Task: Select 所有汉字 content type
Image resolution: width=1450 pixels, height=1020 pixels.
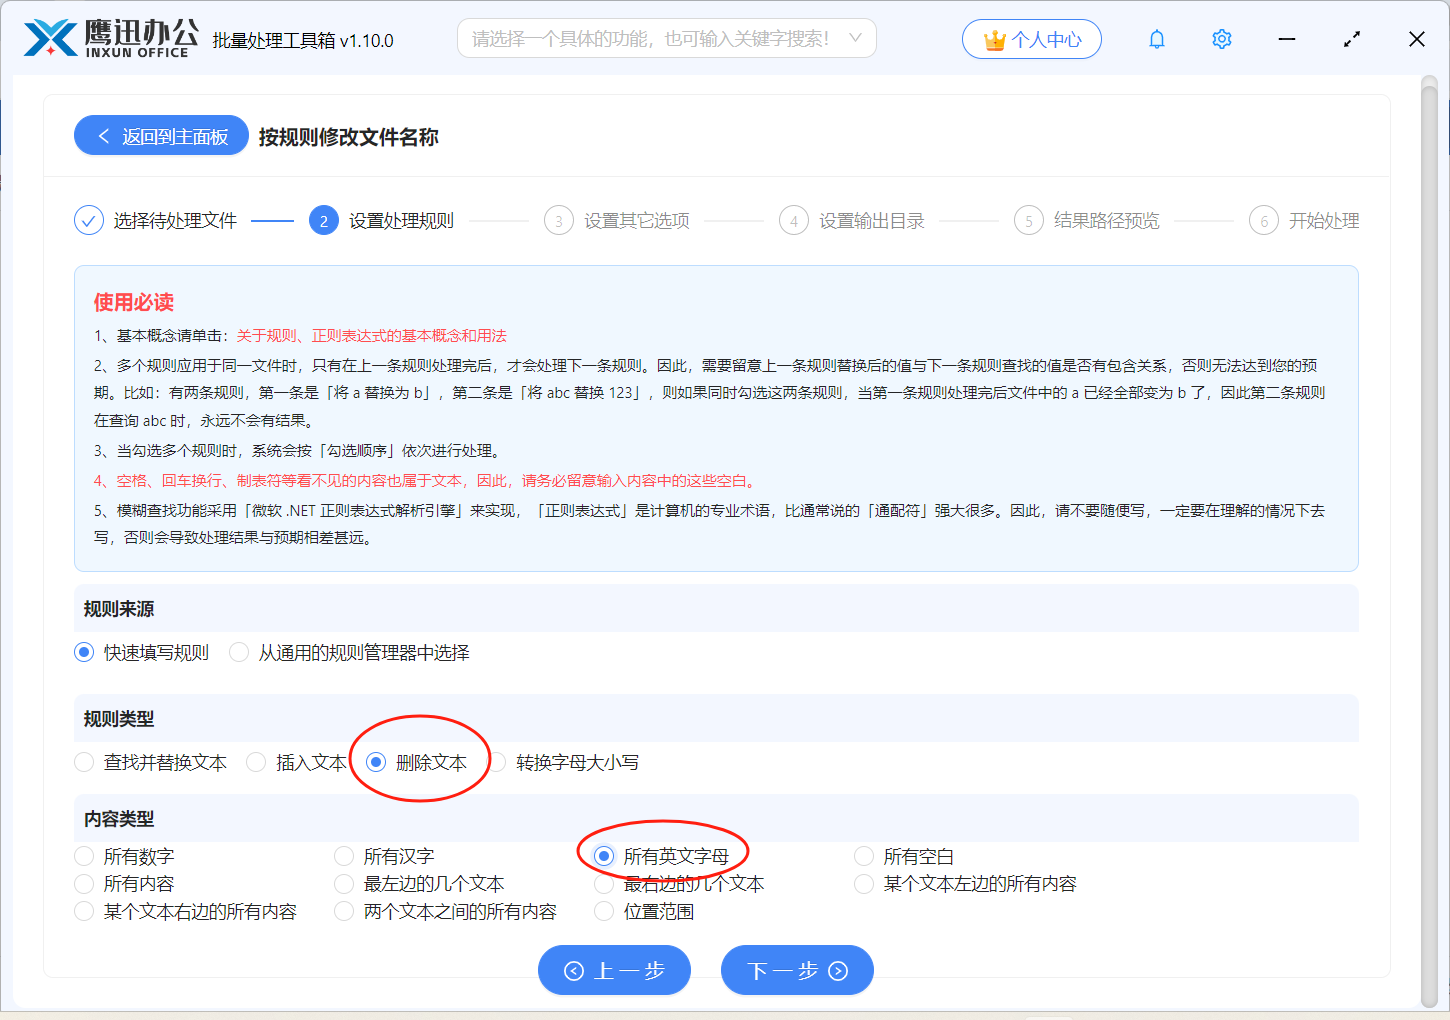Action: (385, 856)
